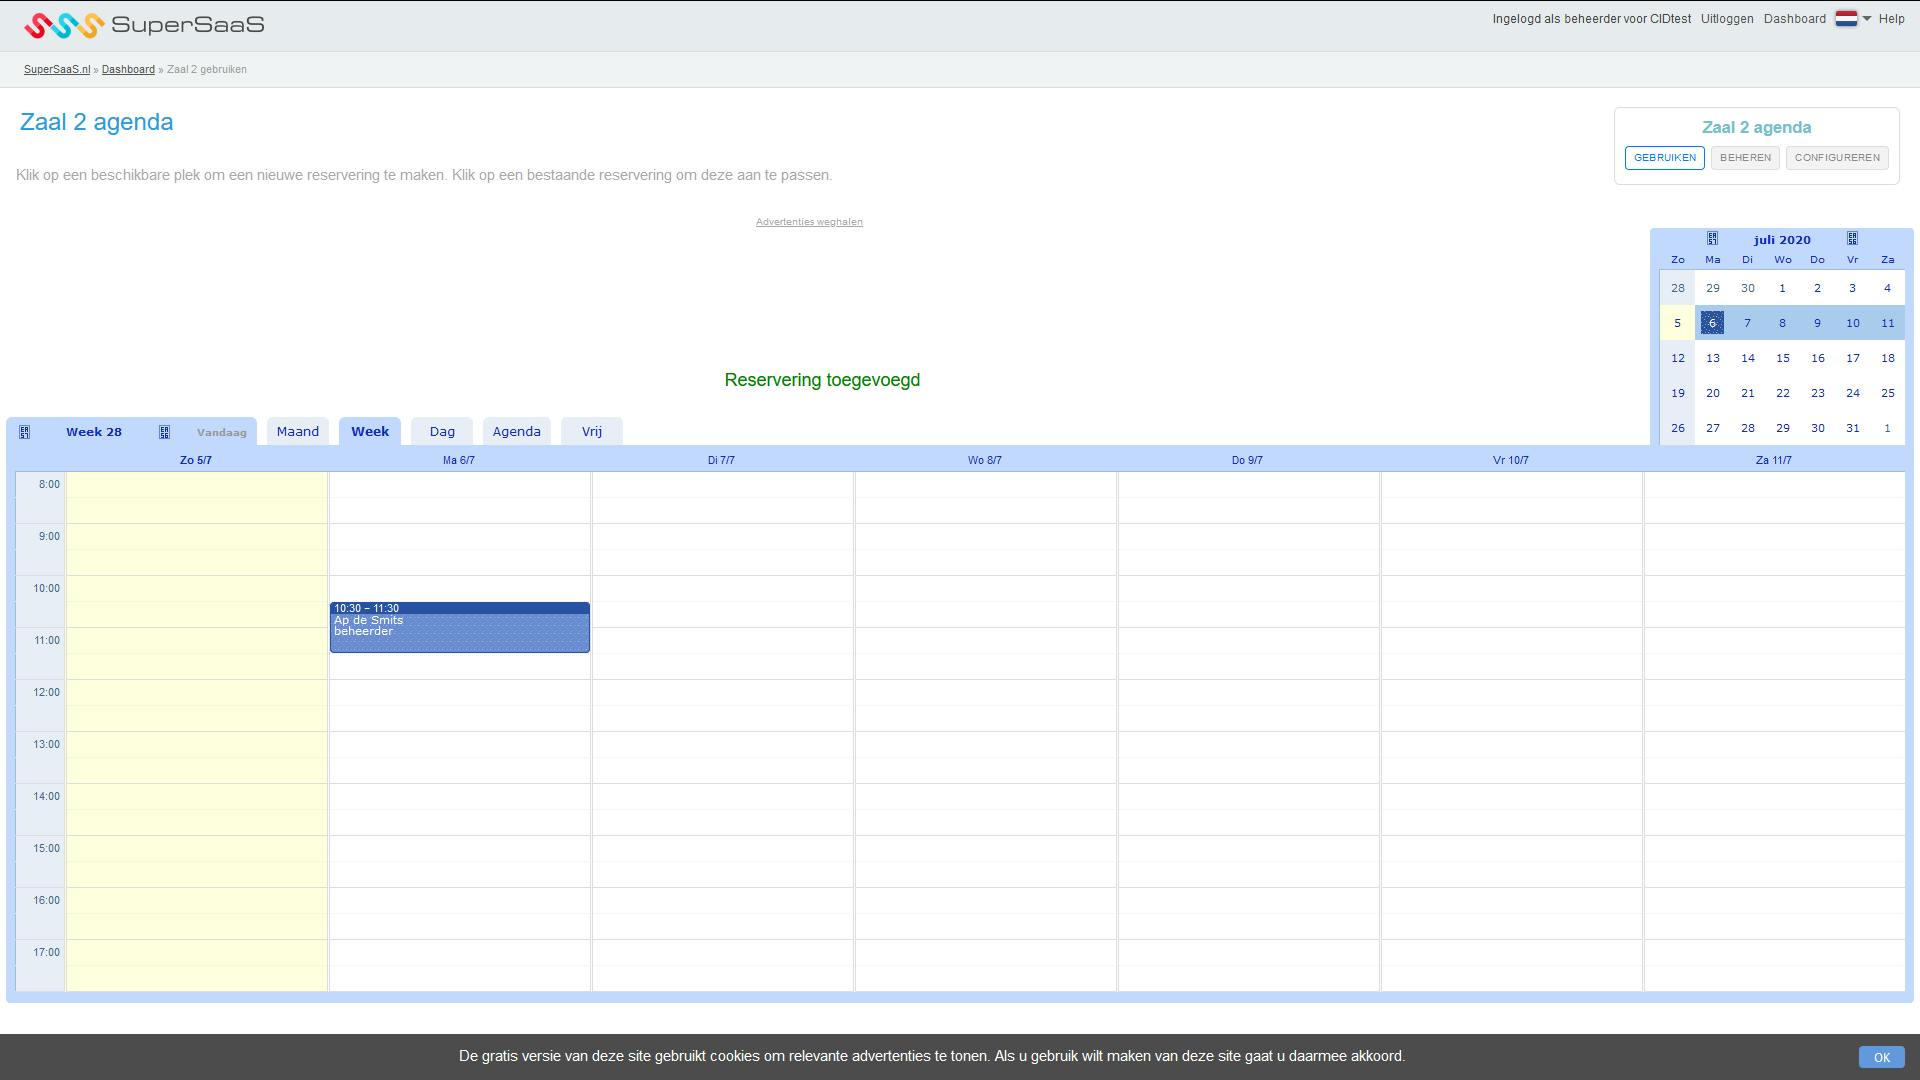Click next month icon in mini calendar
1920x1080 pixels.
1852,239
